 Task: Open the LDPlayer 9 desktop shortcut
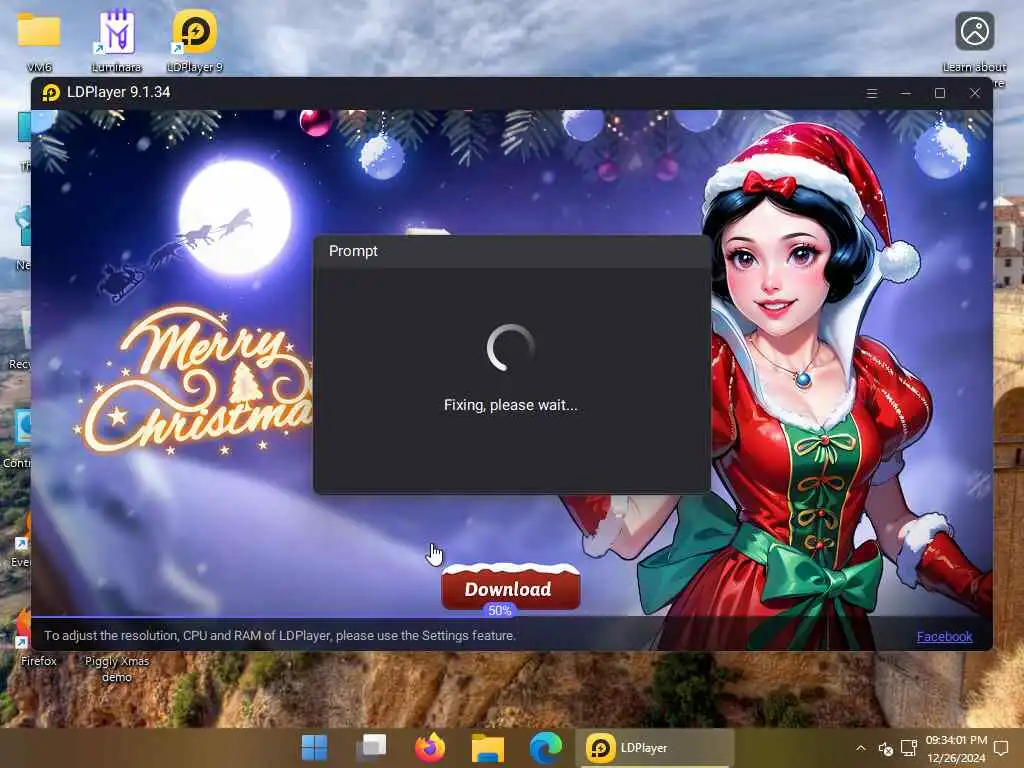[195, 39]
